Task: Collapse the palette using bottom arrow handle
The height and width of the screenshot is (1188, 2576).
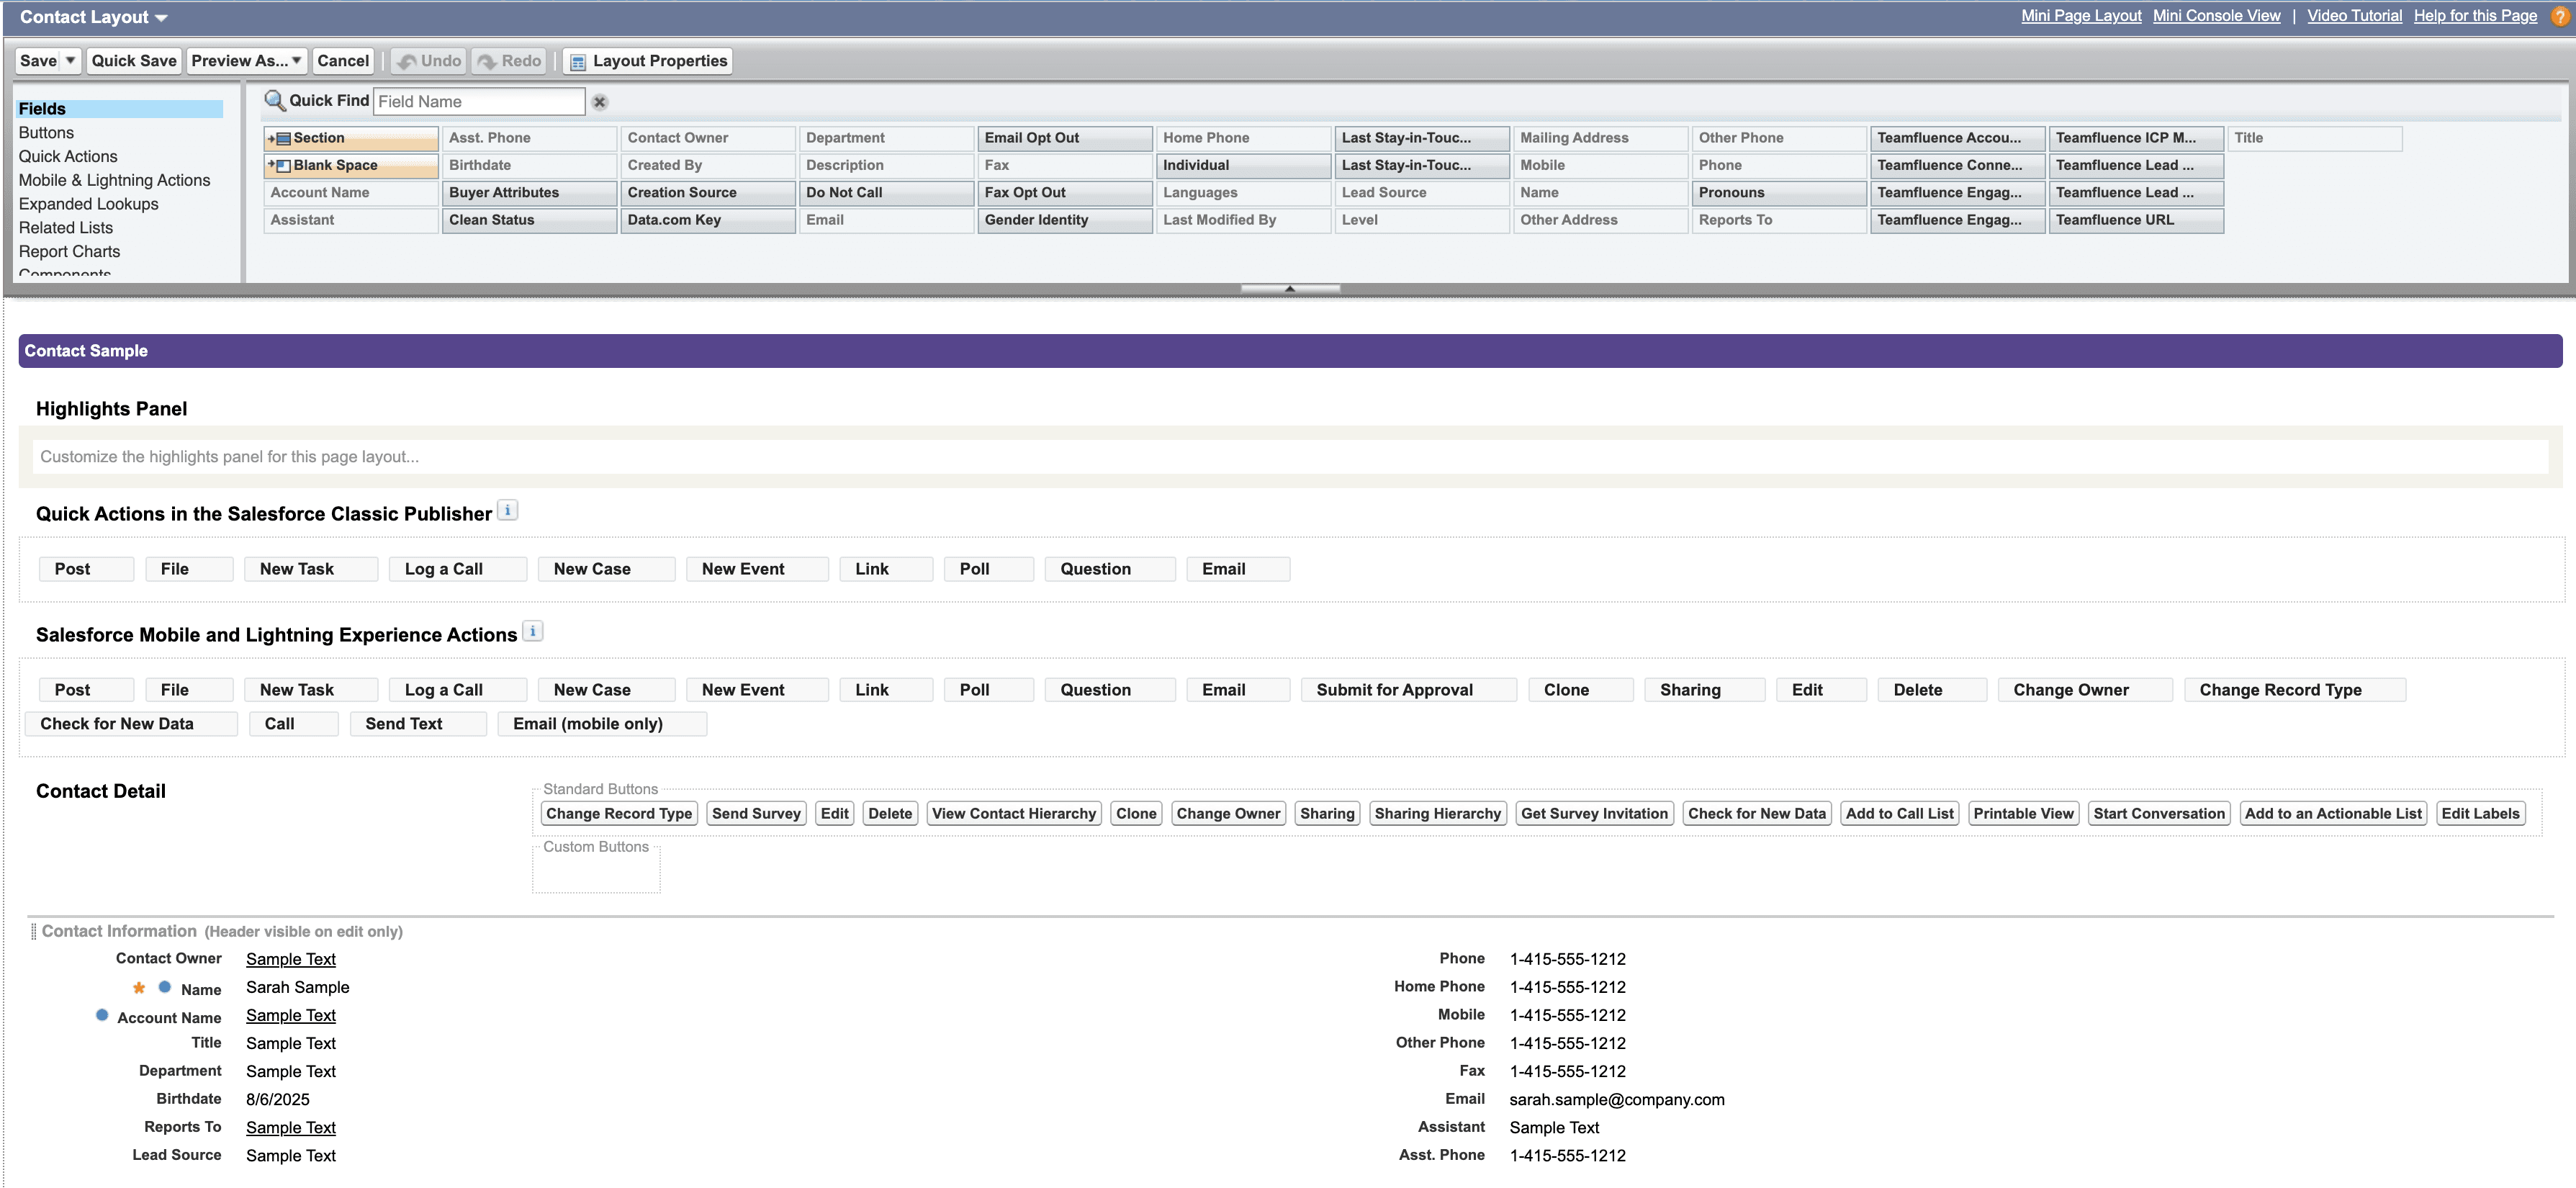Action: [1289, 289]
